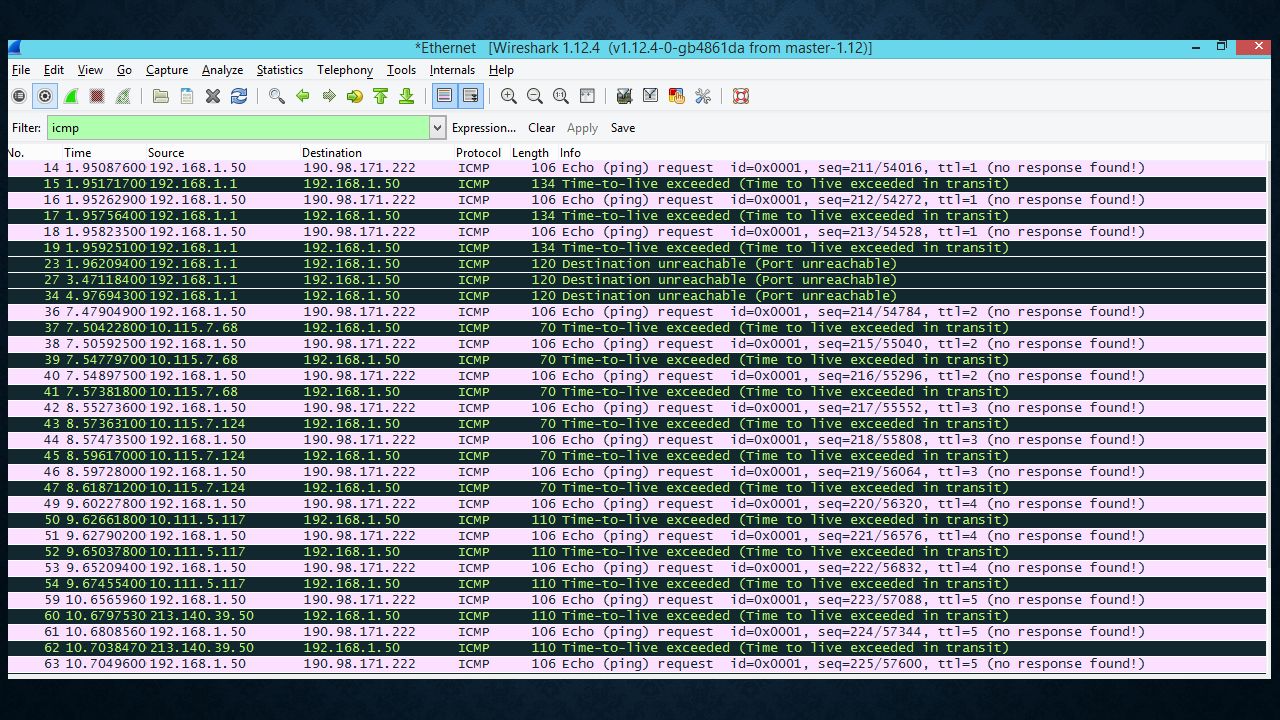Zoom in on packet text
The image size is (1280, 720).
coord(508,96)
